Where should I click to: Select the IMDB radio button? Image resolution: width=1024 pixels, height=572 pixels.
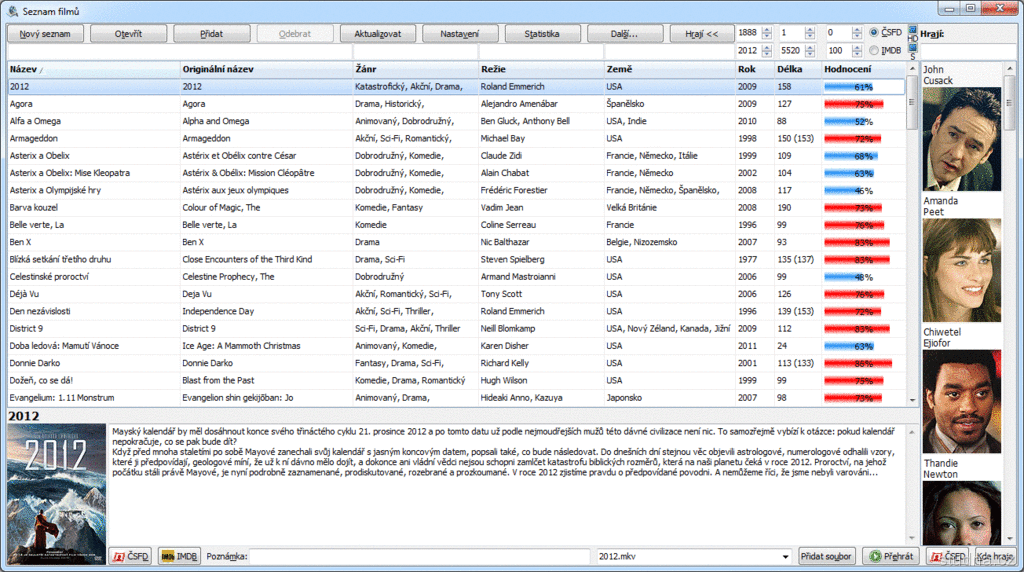pyautogui.click(x=876, y=50)
